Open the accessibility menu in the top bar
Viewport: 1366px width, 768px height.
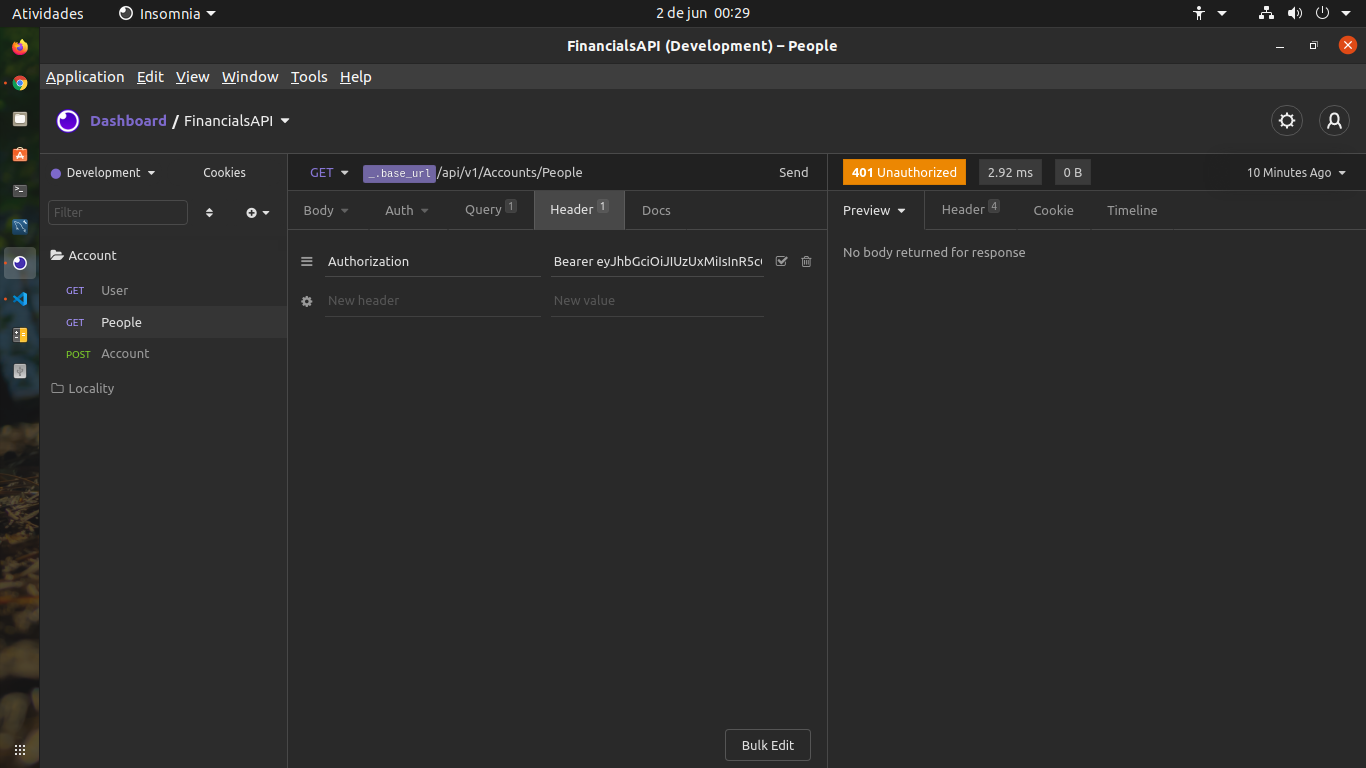[x=1209, y=13]
